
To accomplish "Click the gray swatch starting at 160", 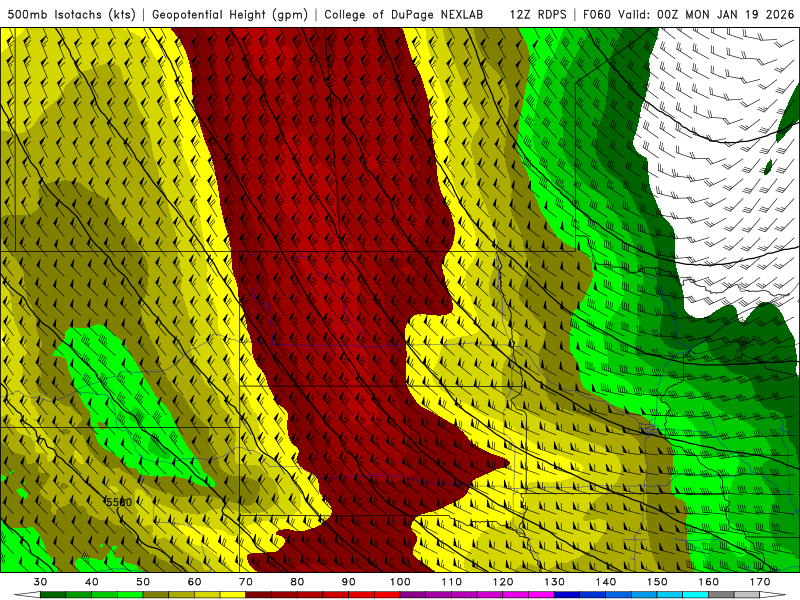I will click(x=721, y=595).
